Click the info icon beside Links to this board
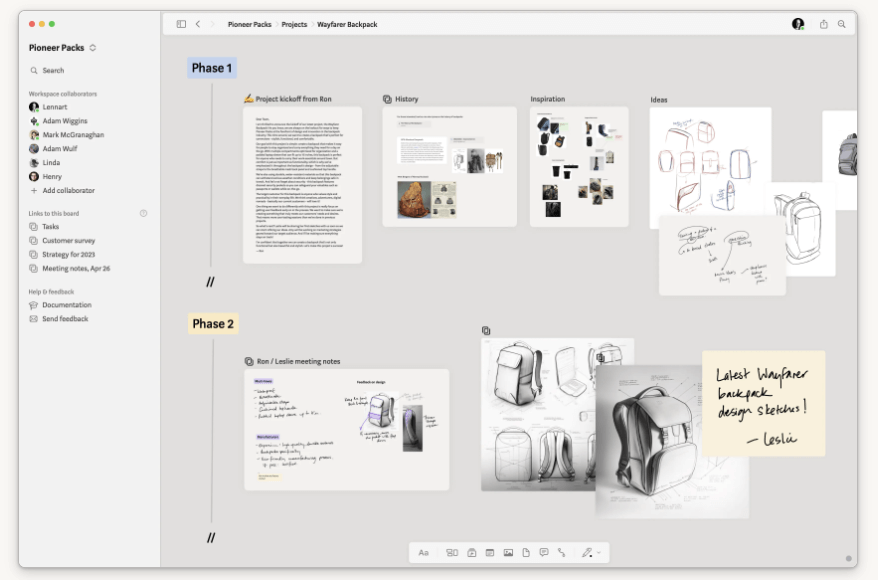 [143, 213]
